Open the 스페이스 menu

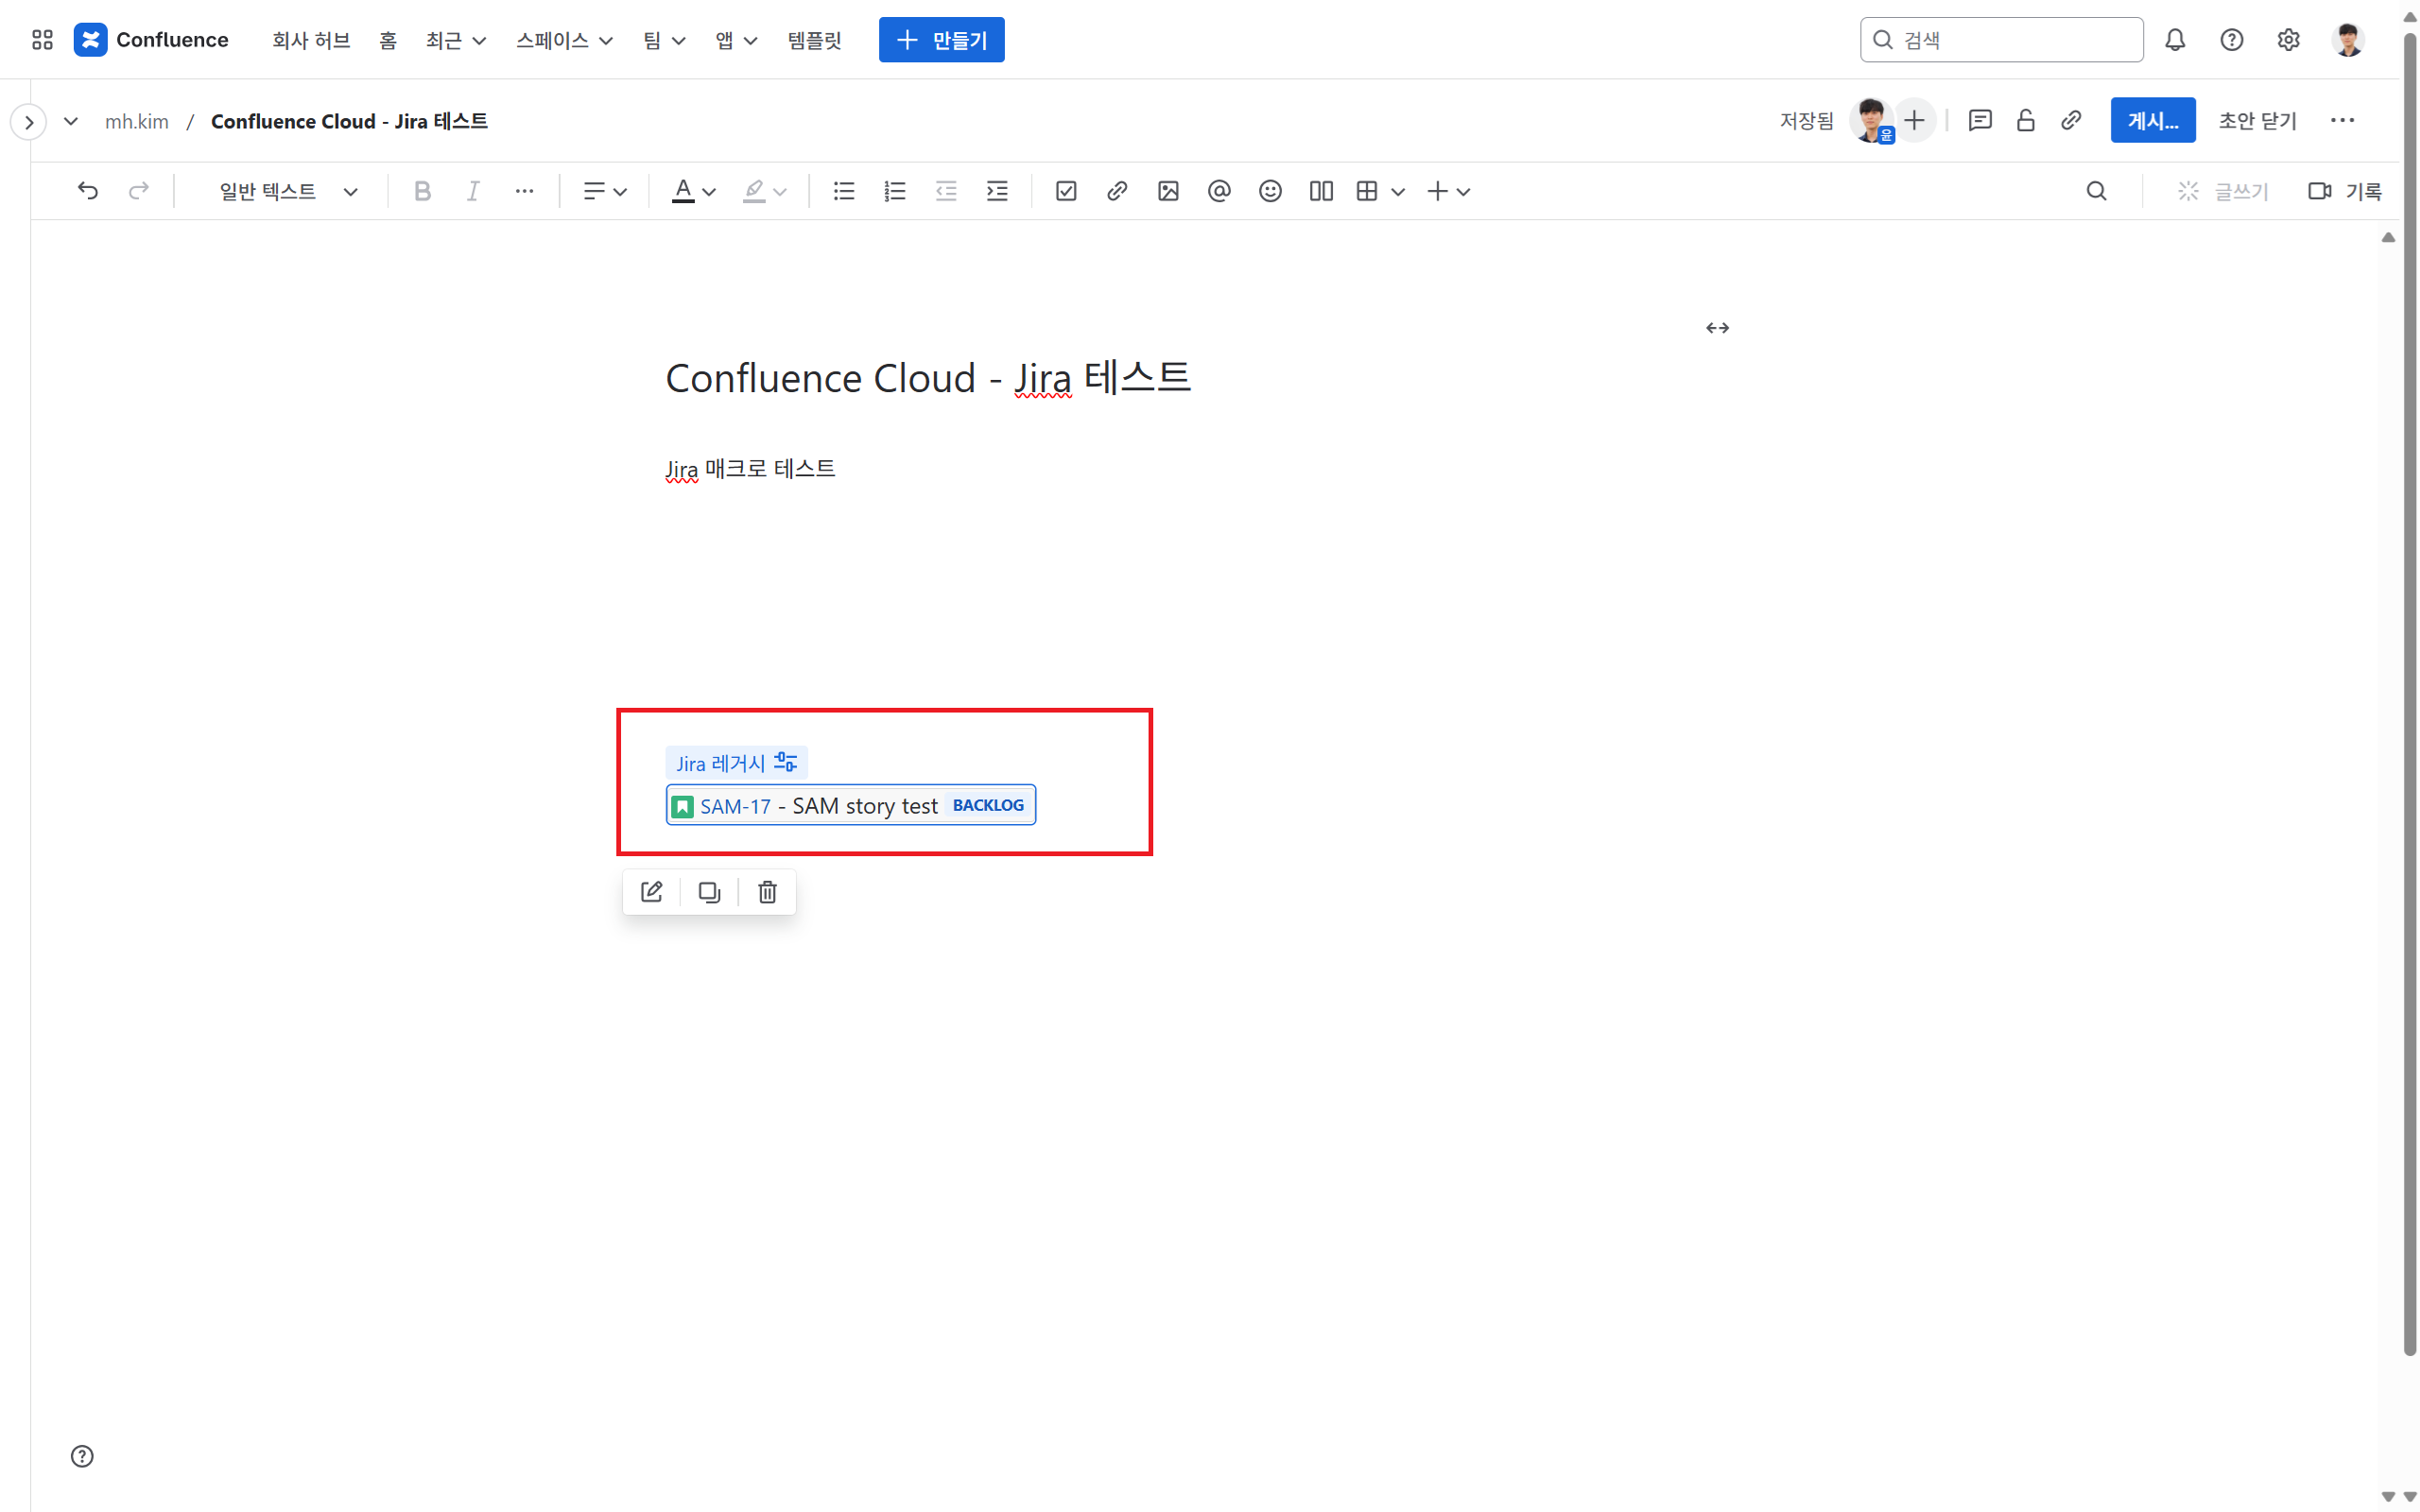[564, 40]
